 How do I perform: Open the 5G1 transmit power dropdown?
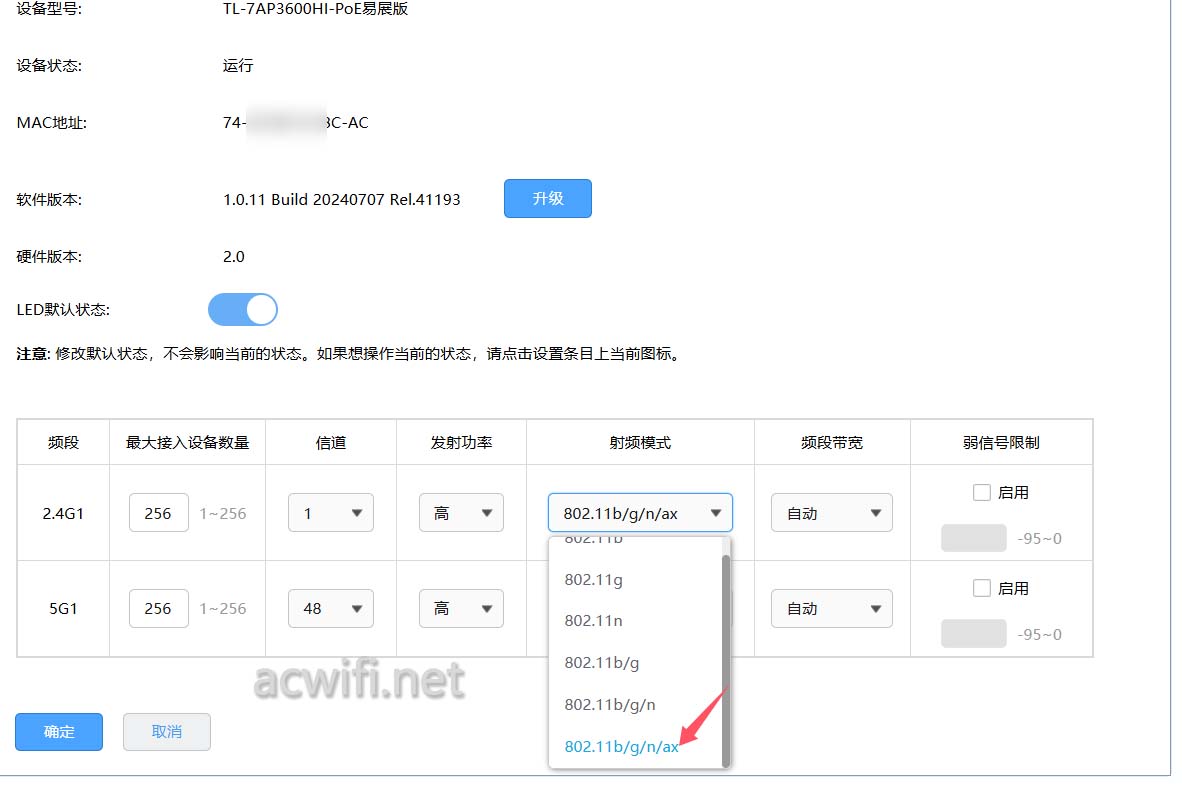(461, 609)
